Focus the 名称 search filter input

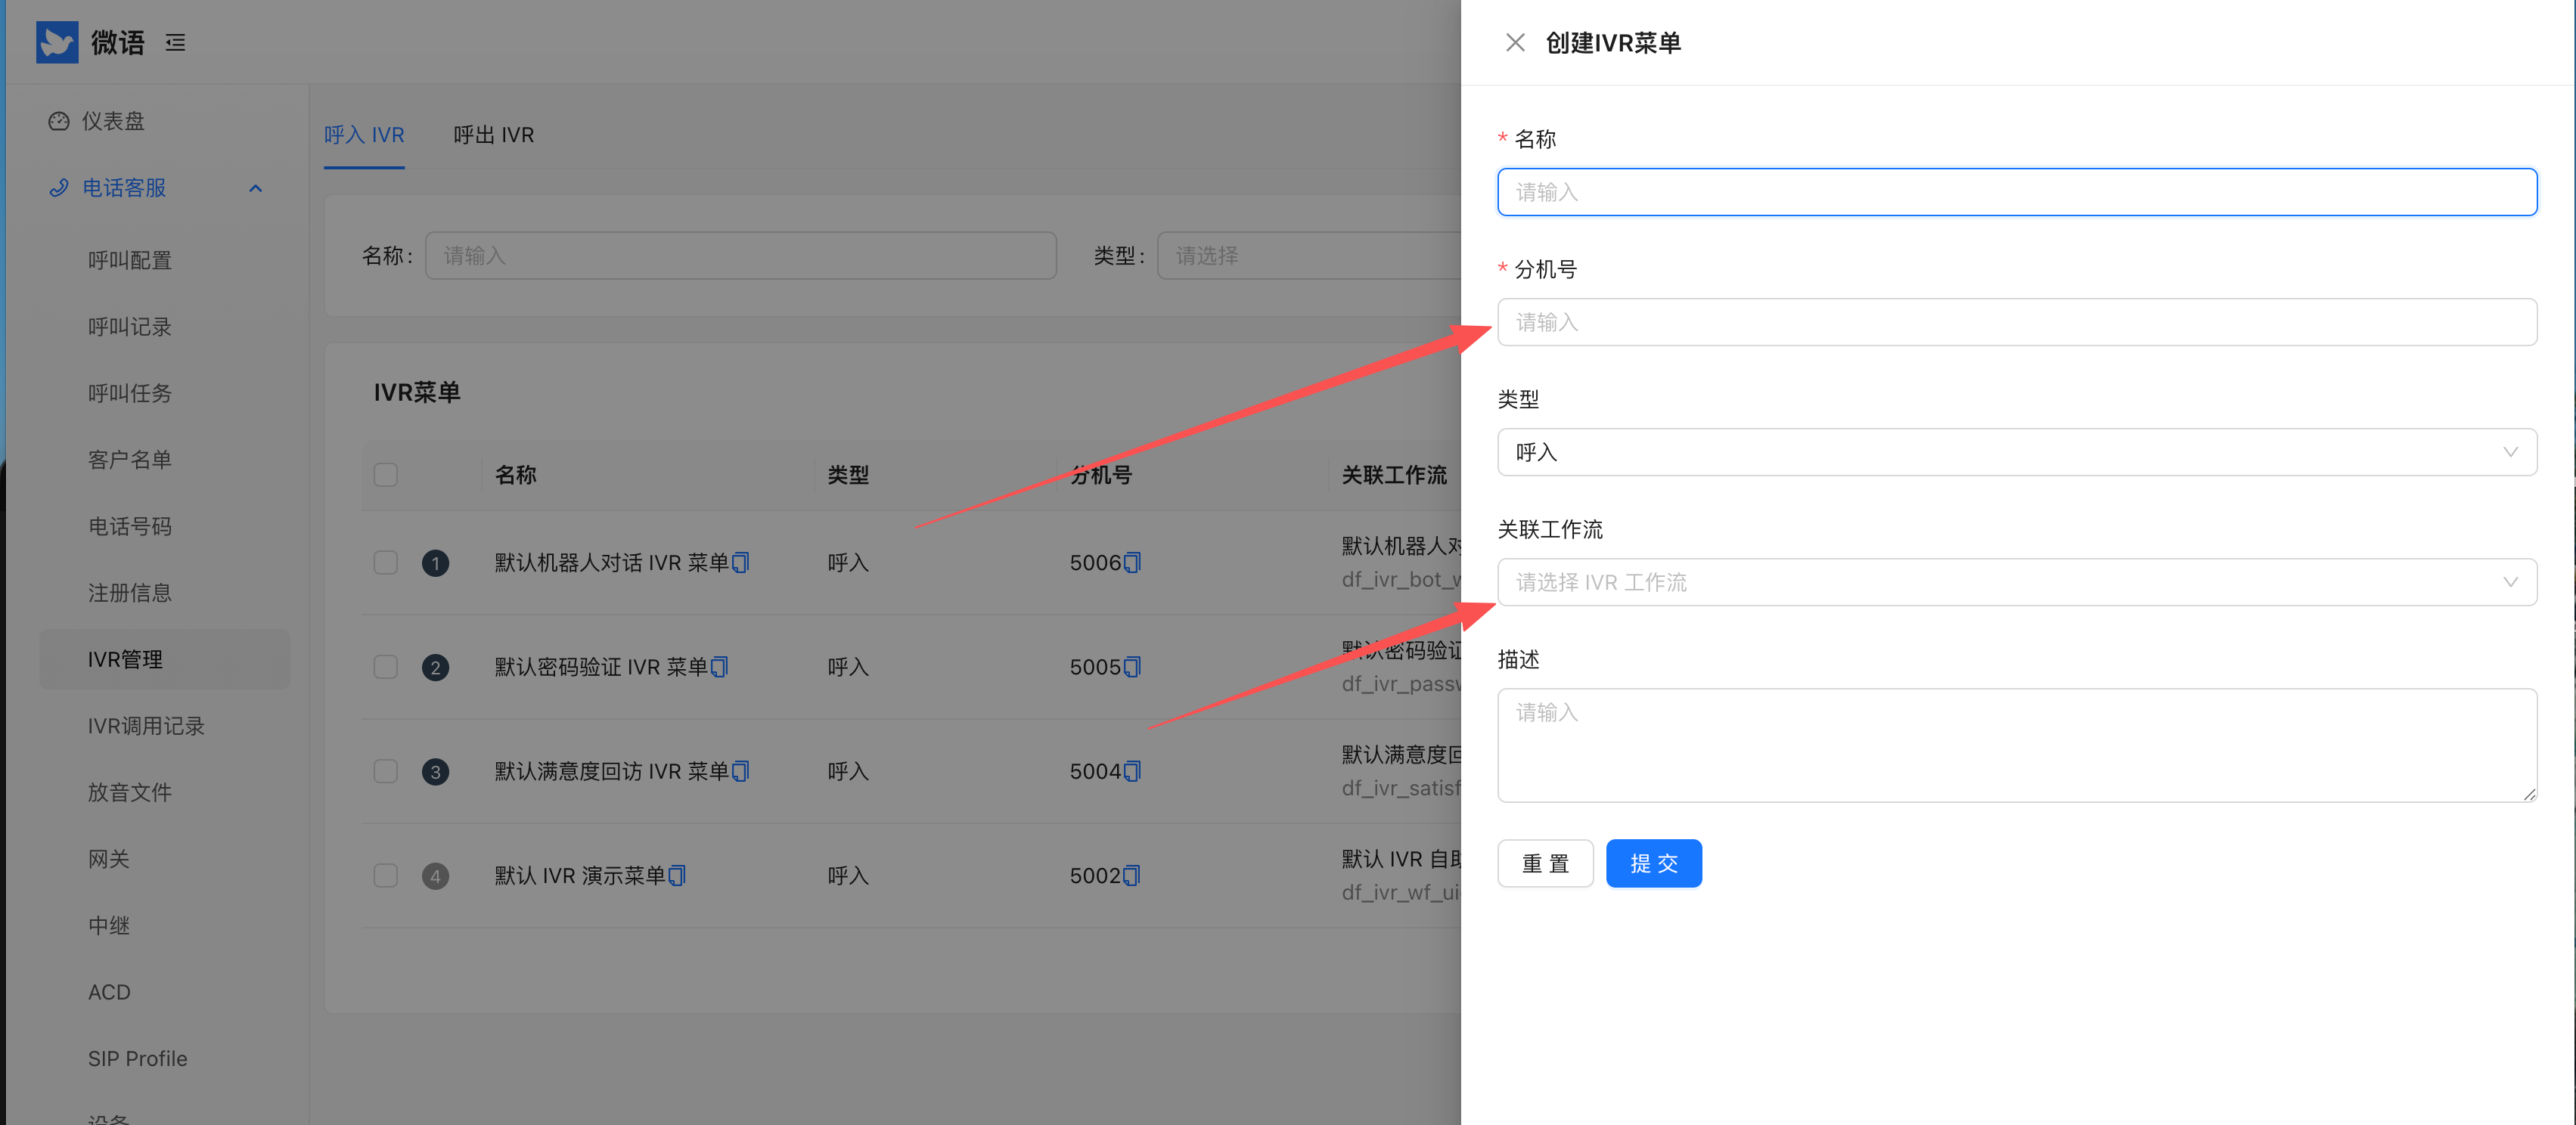741,256
